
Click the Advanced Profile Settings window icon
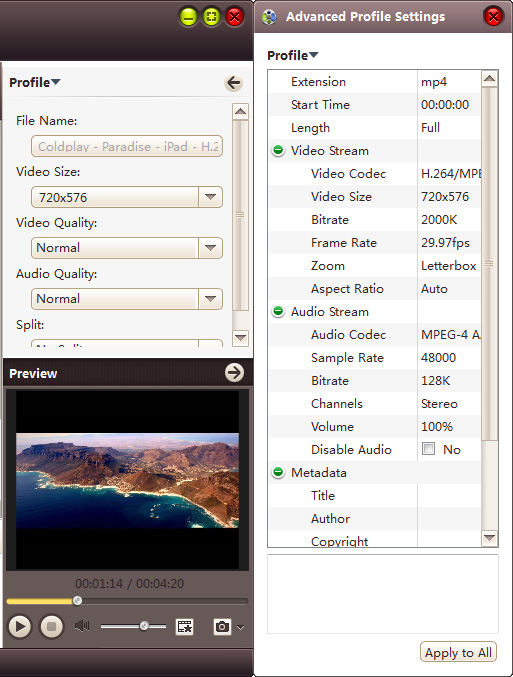269,17
